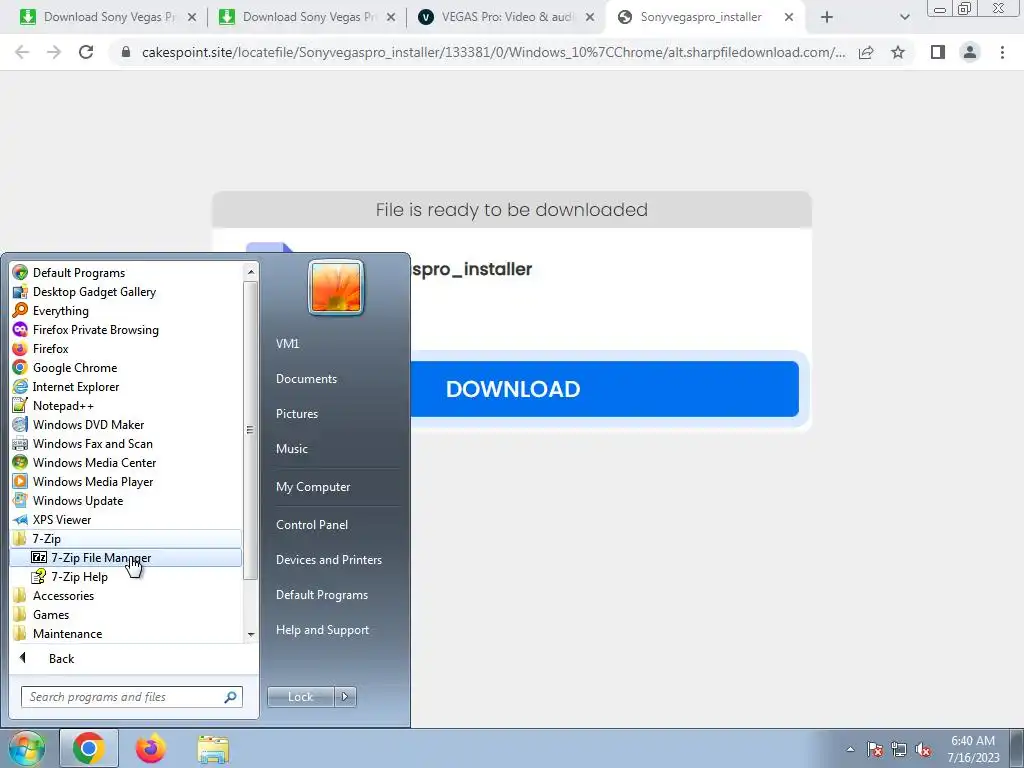The image size is (1024, 768).
Task: Click the search magnifier icon in Start menu
Action: 231,697
